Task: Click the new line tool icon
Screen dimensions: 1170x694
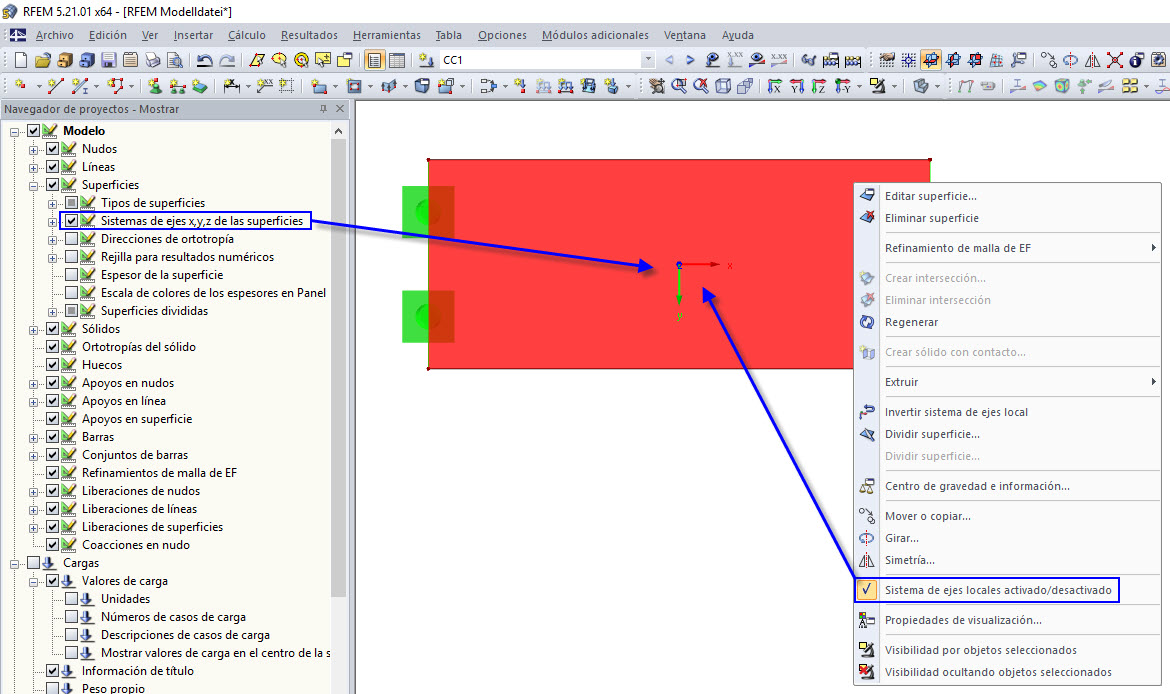Action: tap(54, 87)
